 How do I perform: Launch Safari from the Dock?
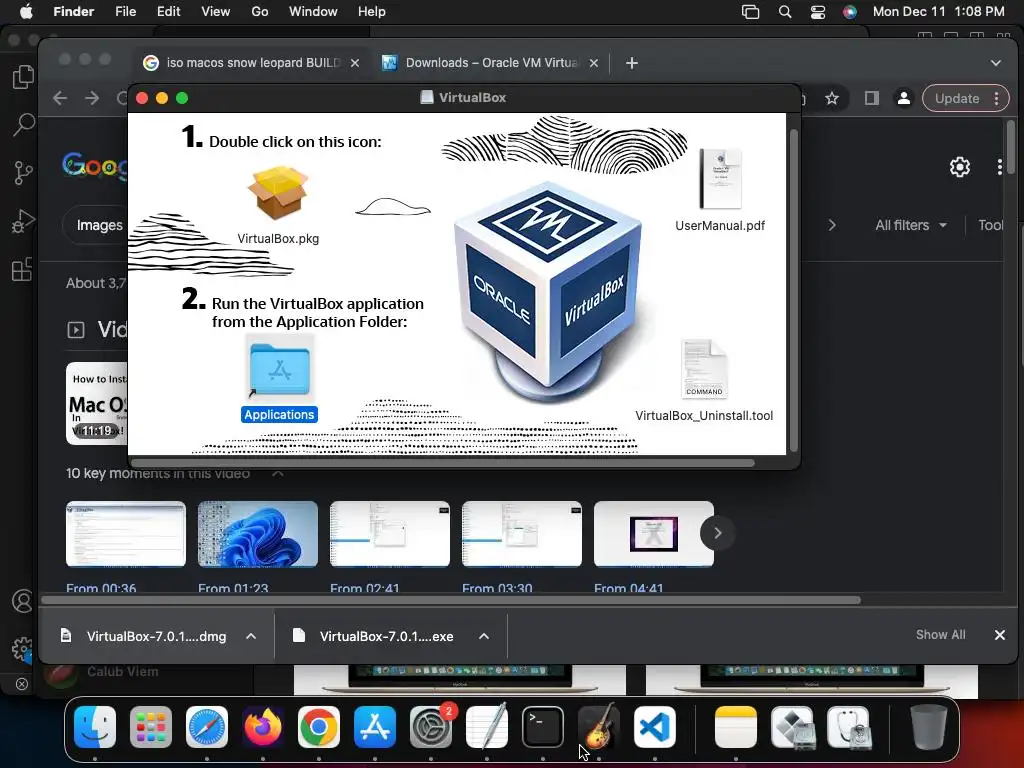coord(207,727)
